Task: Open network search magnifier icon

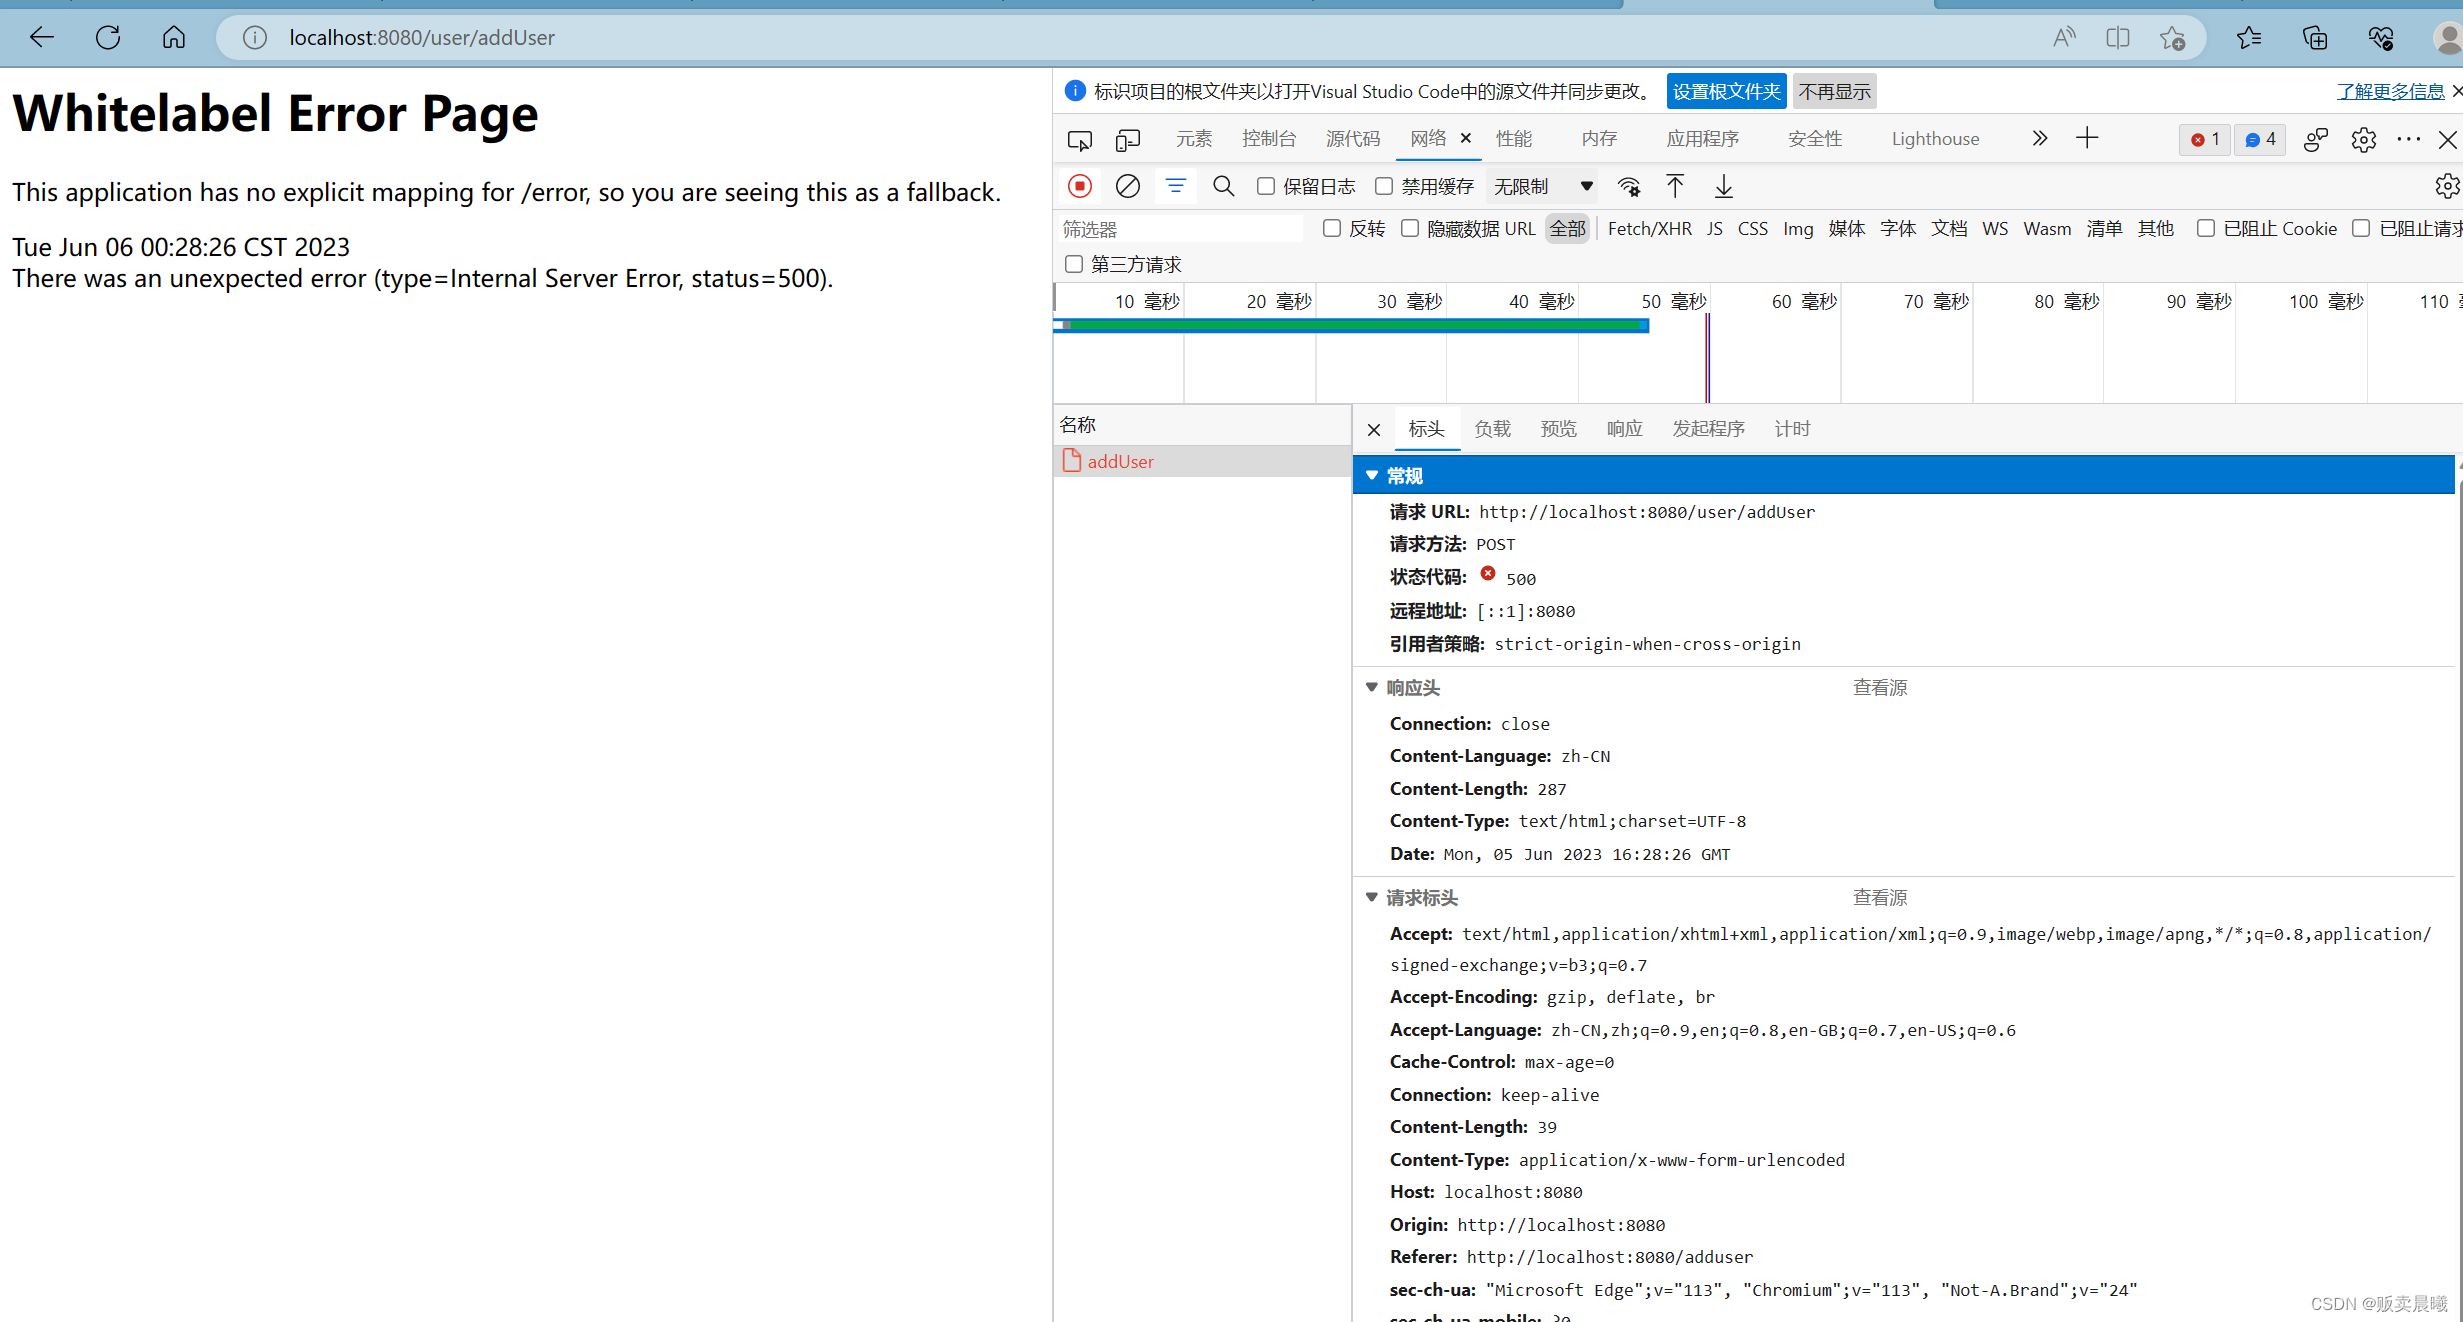Action: (1223, 186)
